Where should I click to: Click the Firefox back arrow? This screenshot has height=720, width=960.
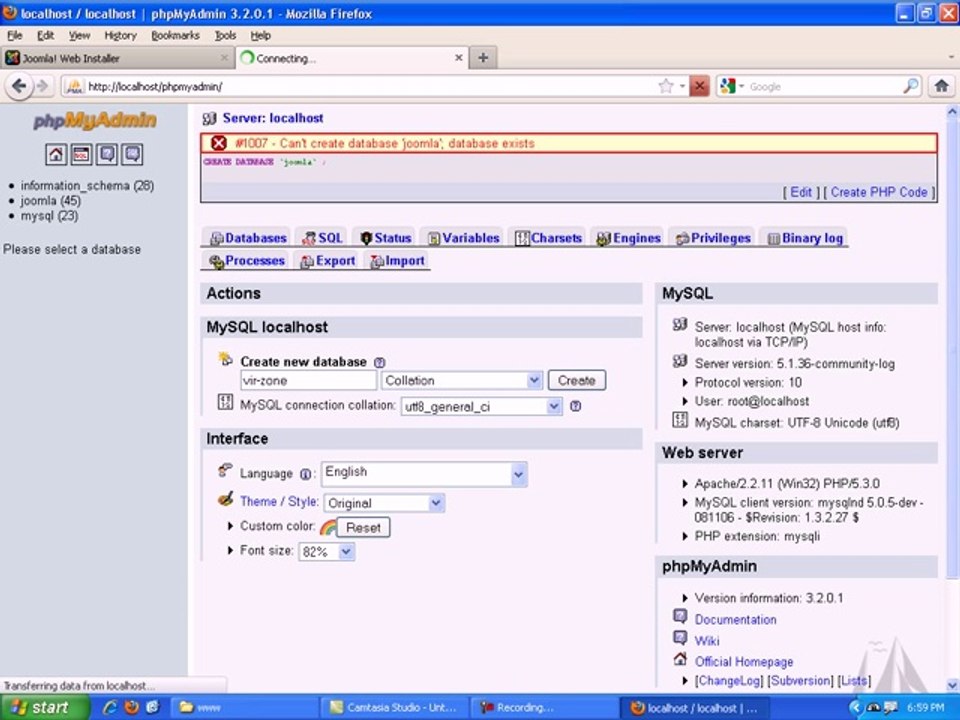(19, 86)
